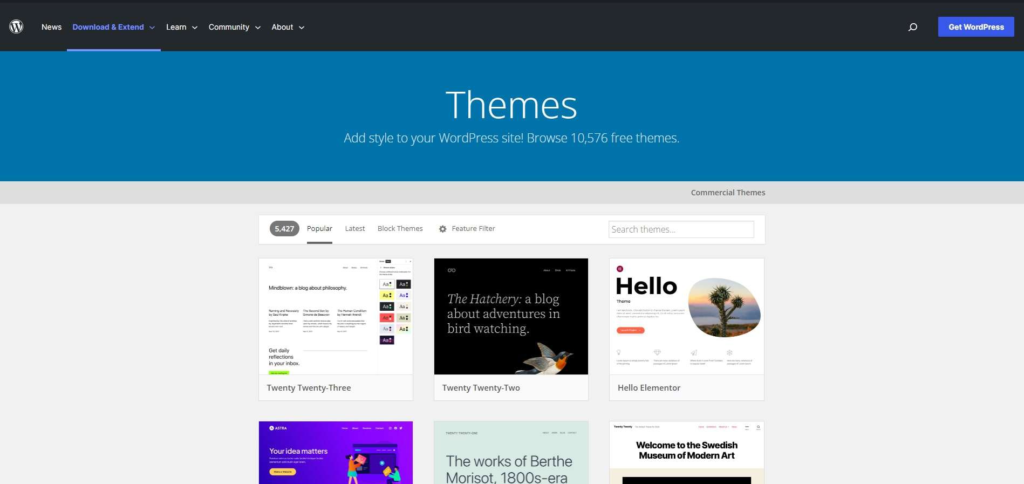Switch to the Popular tab
Screen dimensions: 1024x484
click(x=319, y=229)
